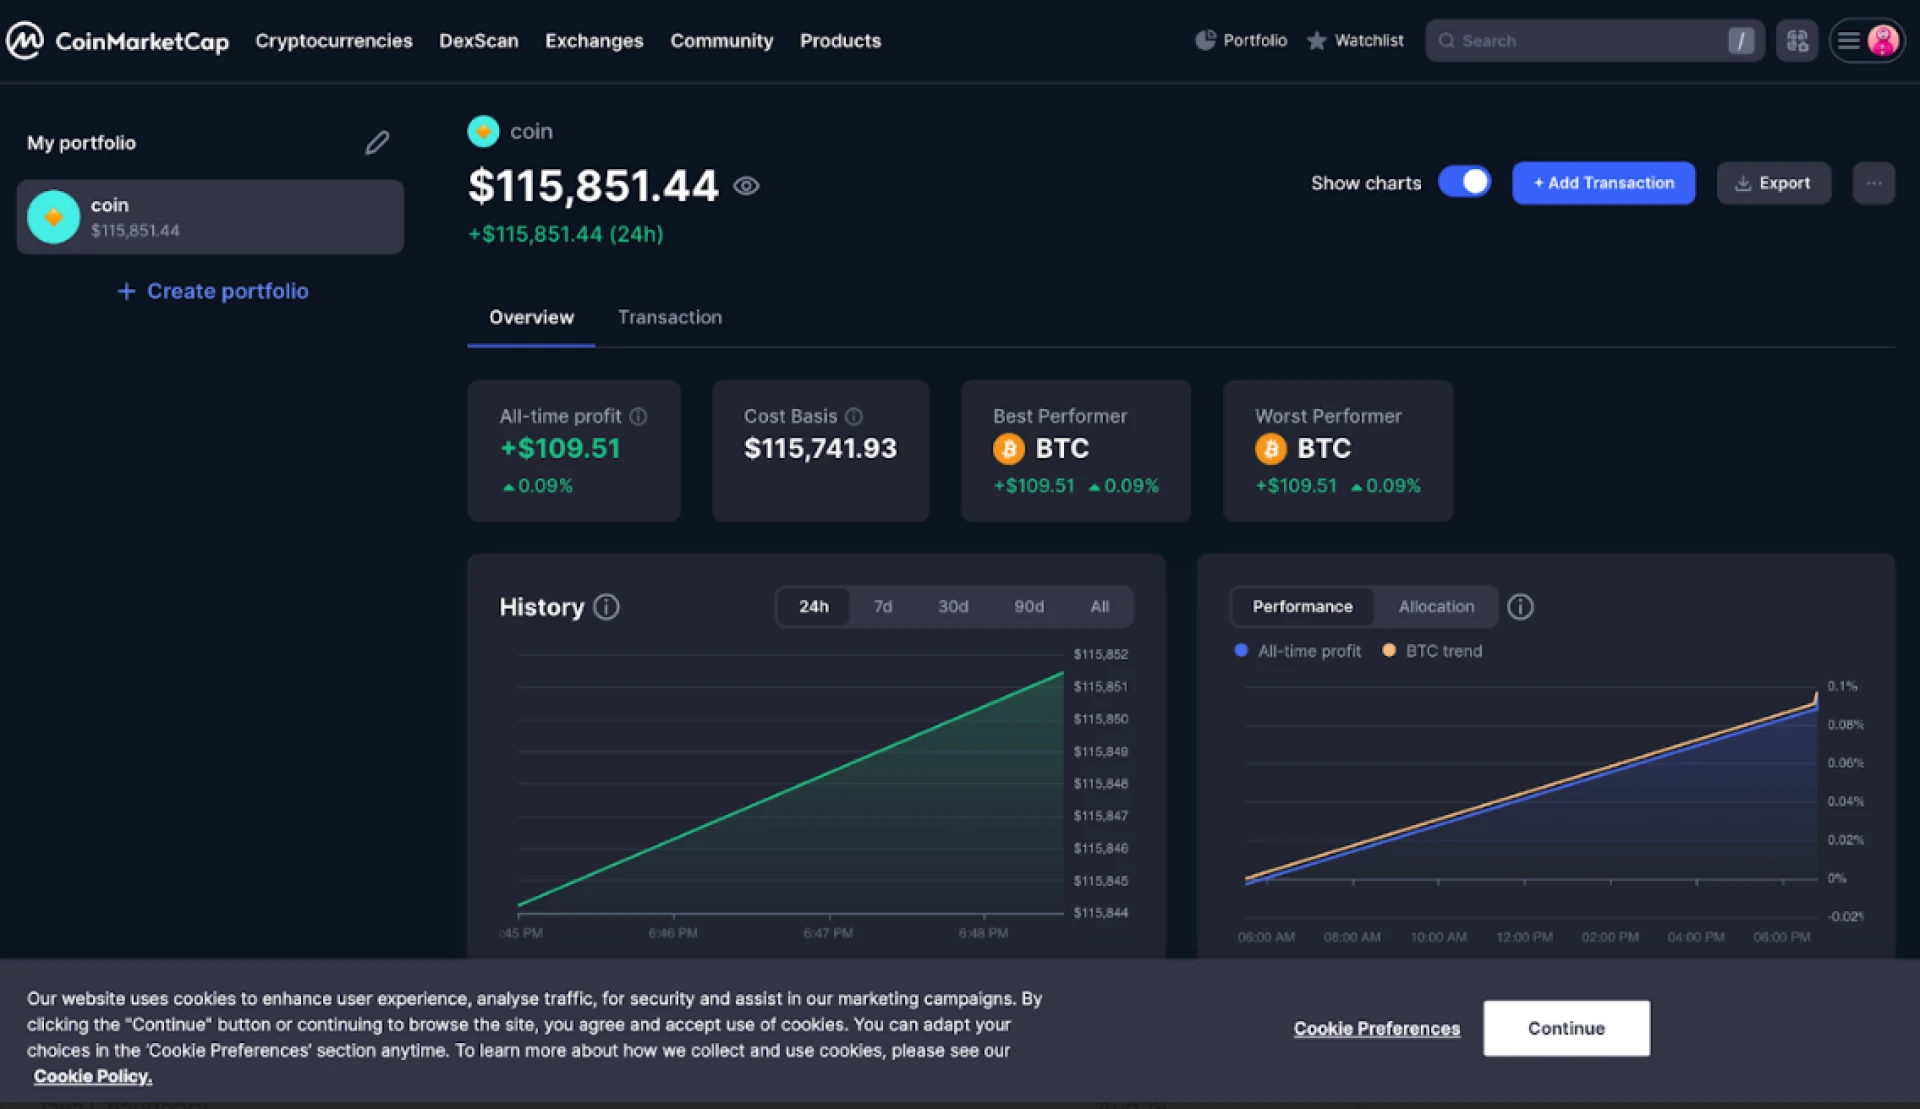Open the Cookie Policy link
Screen dimensions: 1920x1109
coord(92,1076)
